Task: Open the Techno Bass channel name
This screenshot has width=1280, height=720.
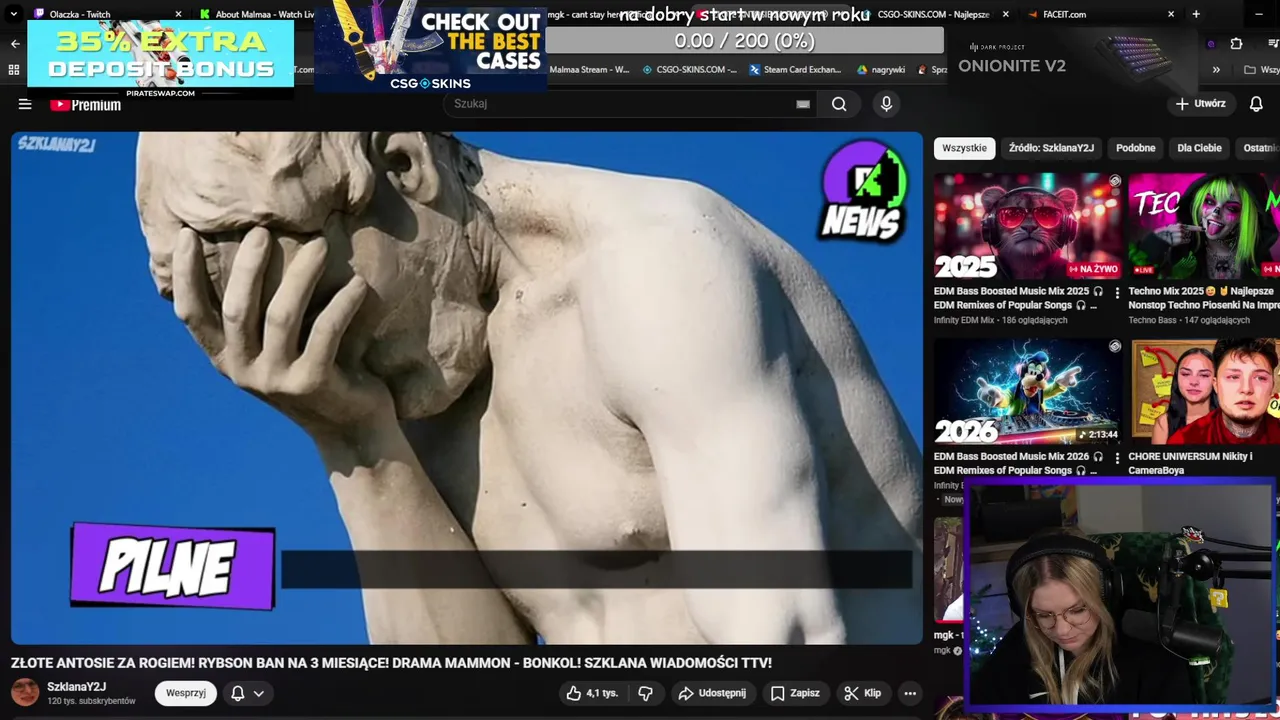Action: pos(1152,320)
